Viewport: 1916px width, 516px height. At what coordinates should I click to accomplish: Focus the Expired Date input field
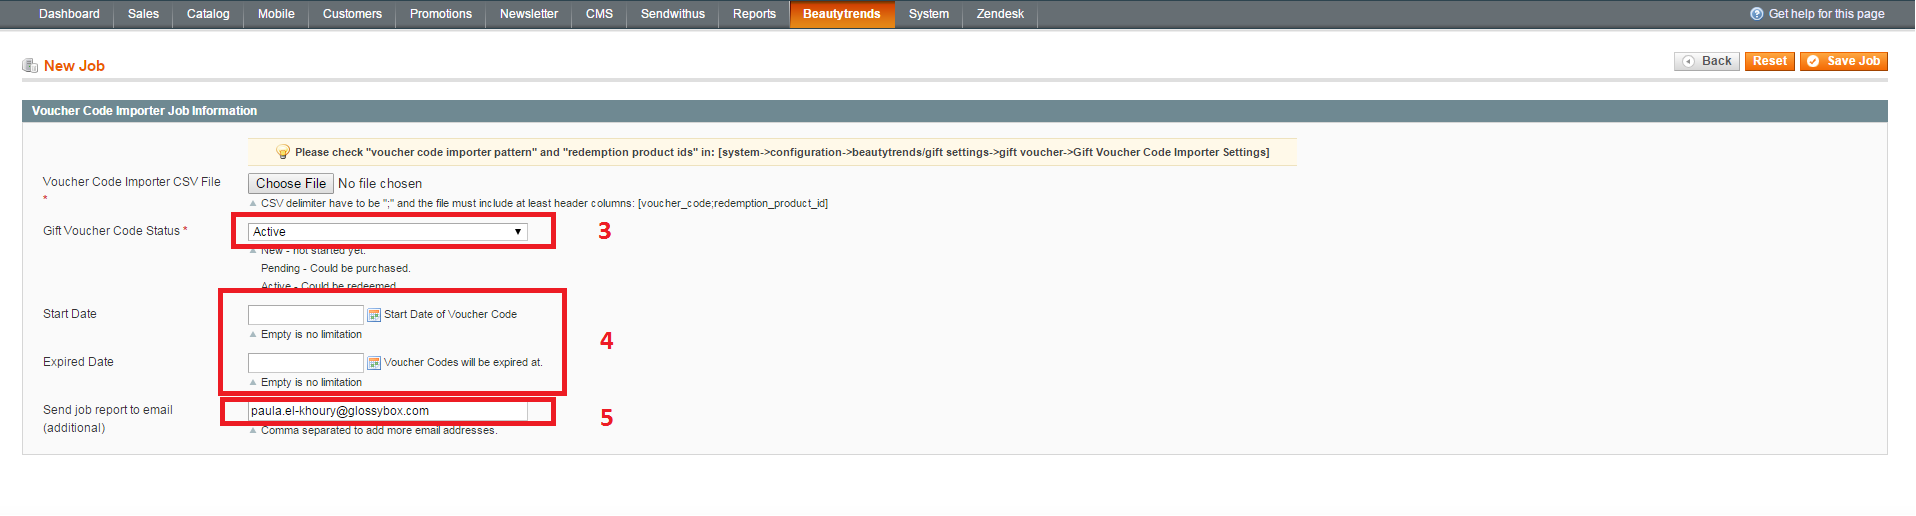coord(306,363)
